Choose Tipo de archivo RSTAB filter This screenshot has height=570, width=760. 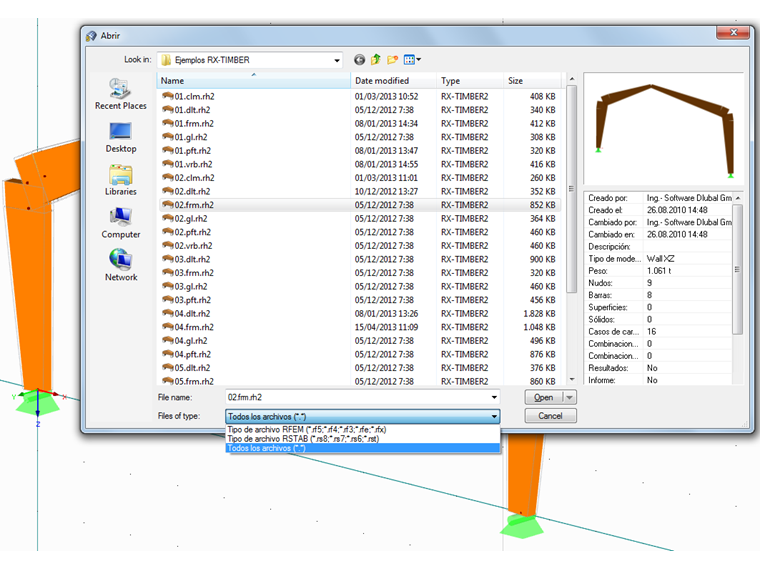(363, 439)
